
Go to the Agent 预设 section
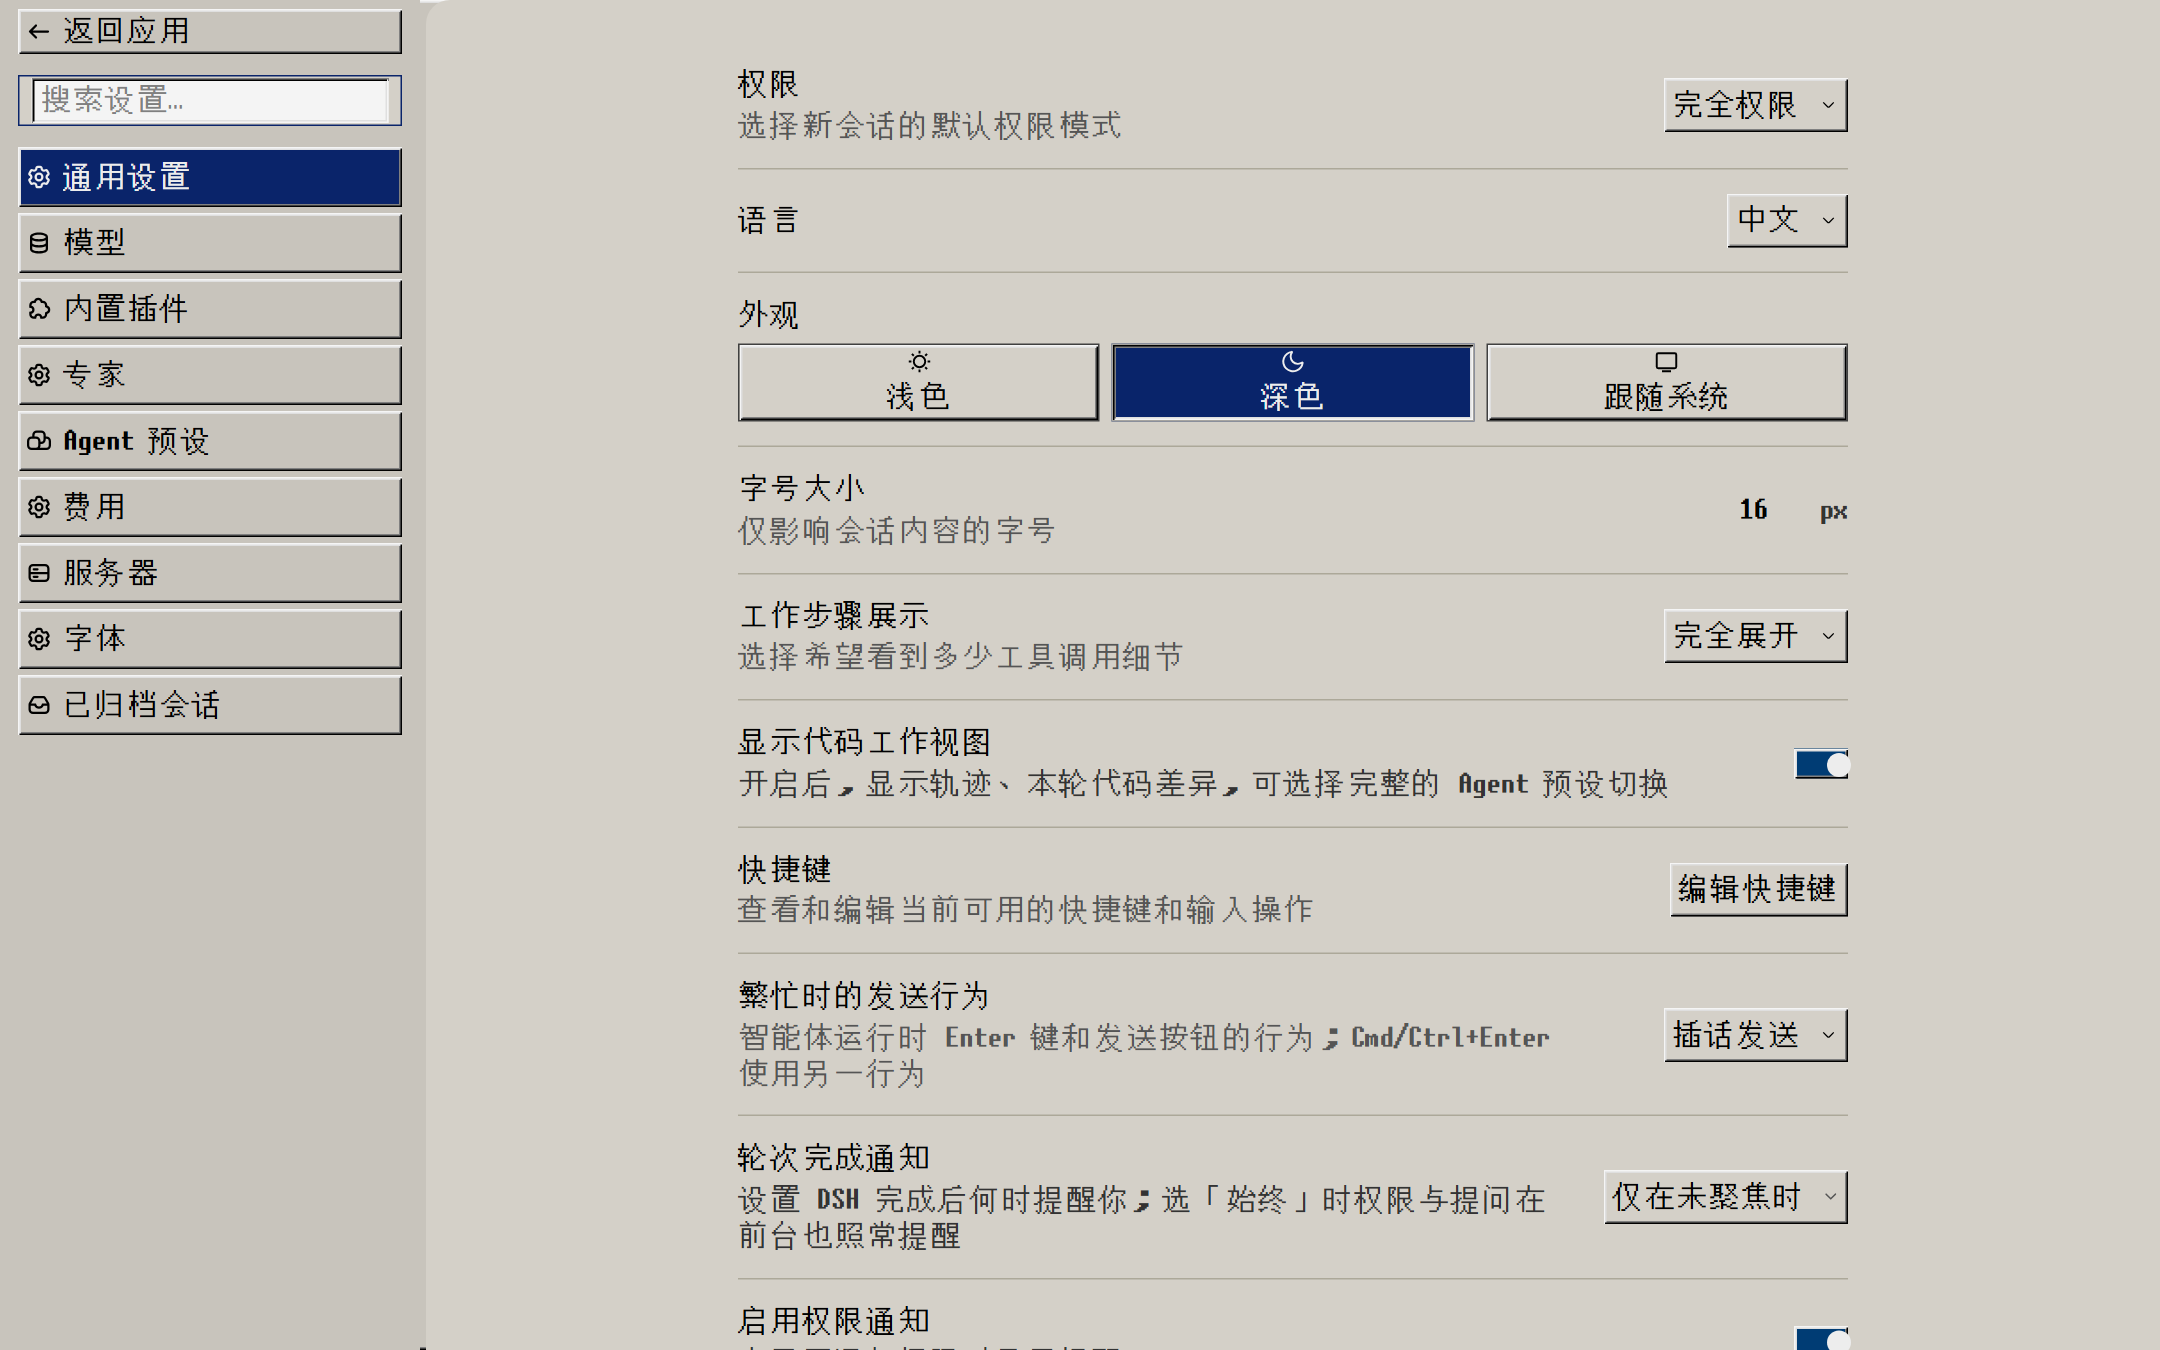[210, 441]
